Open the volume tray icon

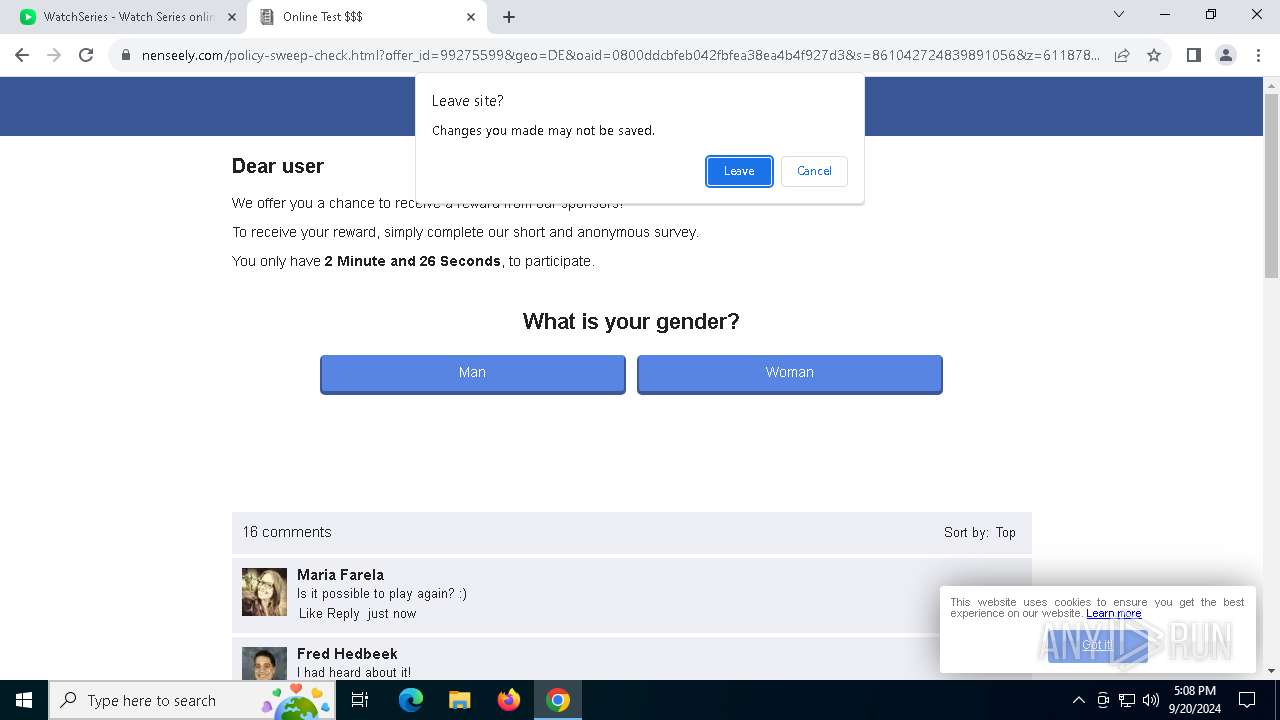coord(1151,700)
